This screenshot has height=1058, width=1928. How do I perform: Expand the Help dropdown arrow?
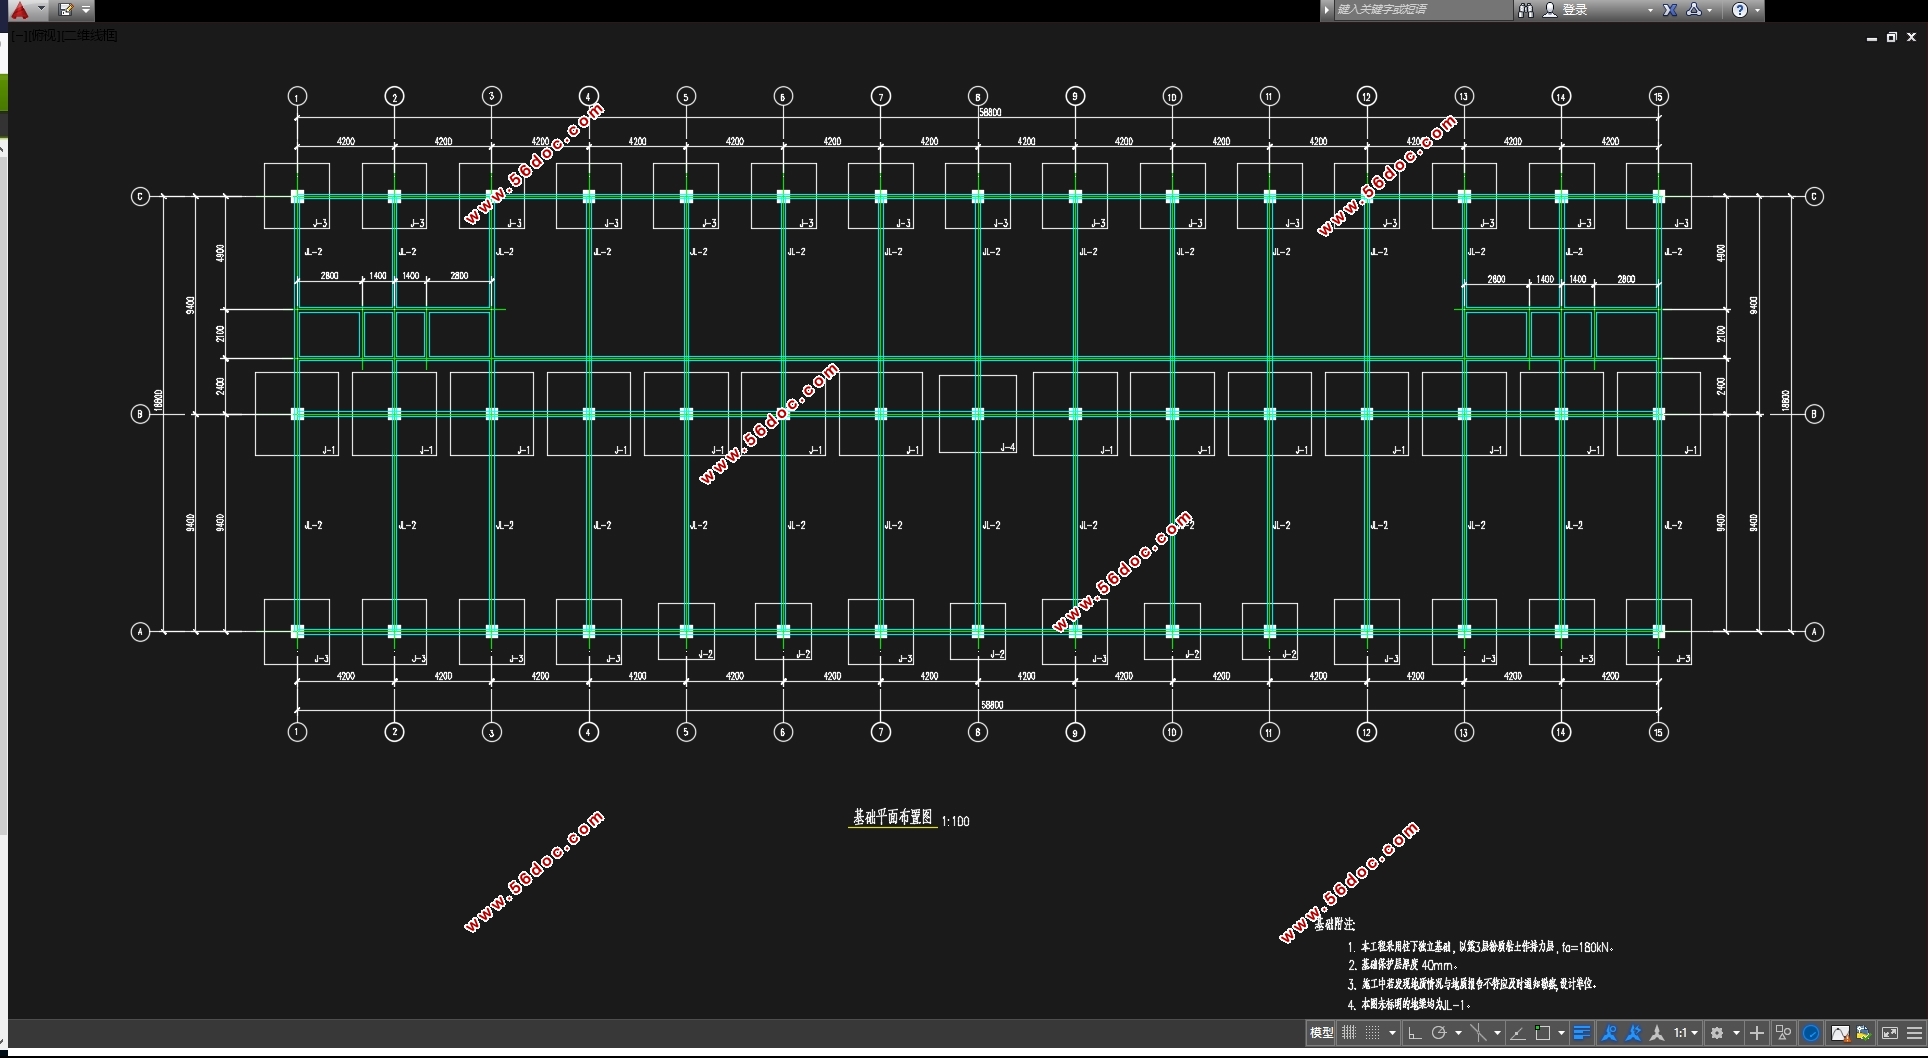[x=1757, y=10]
